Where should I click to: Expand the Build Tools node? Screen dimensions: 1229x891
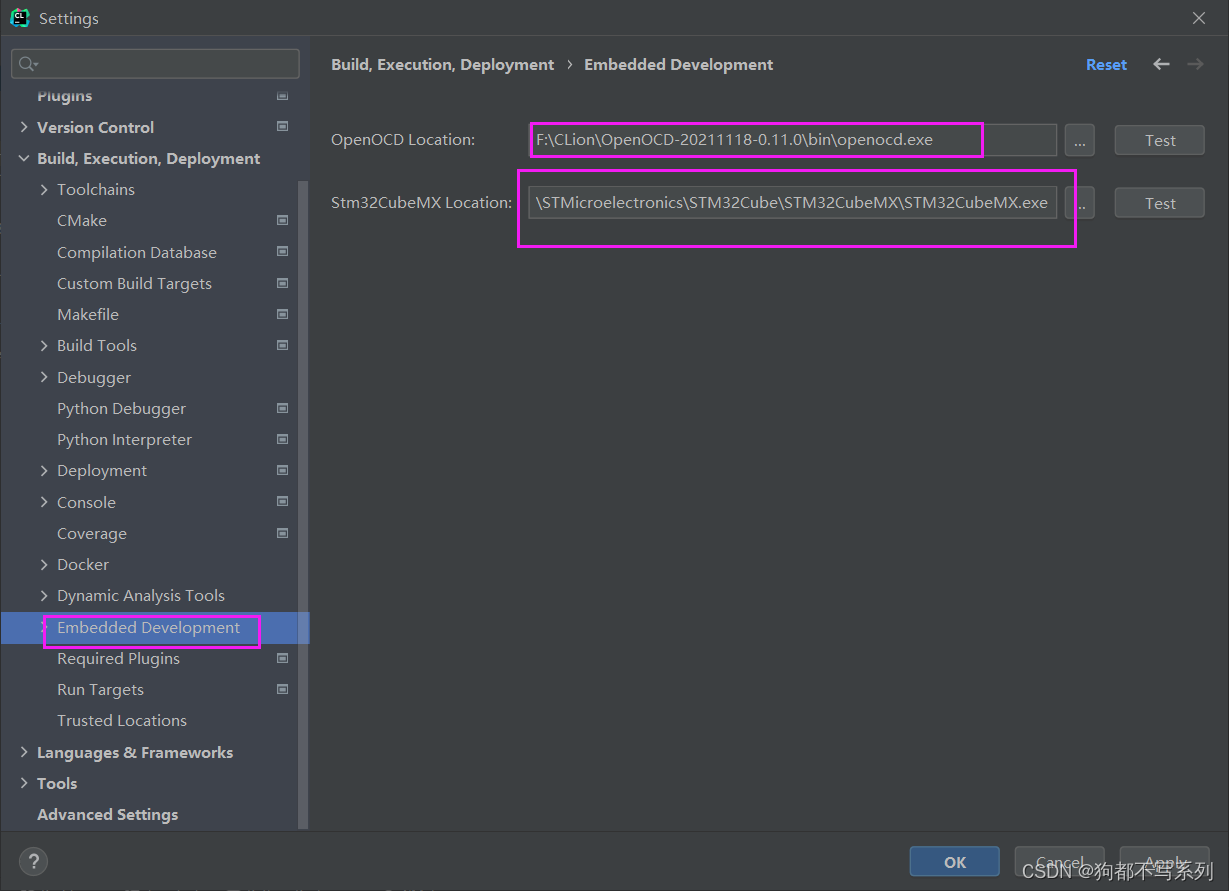point(44,345)
